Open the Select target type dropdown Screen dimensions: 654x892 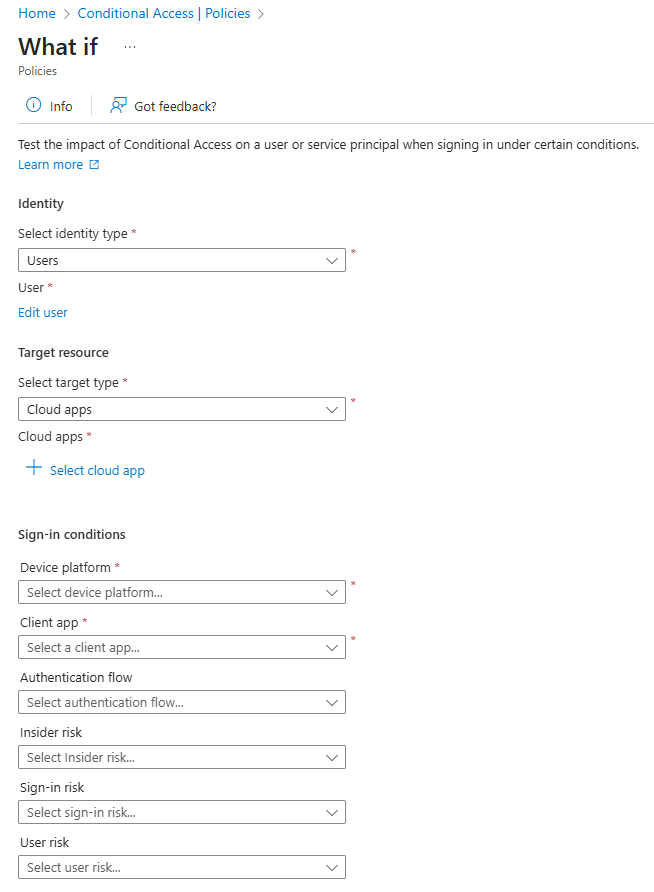point(182,409)
